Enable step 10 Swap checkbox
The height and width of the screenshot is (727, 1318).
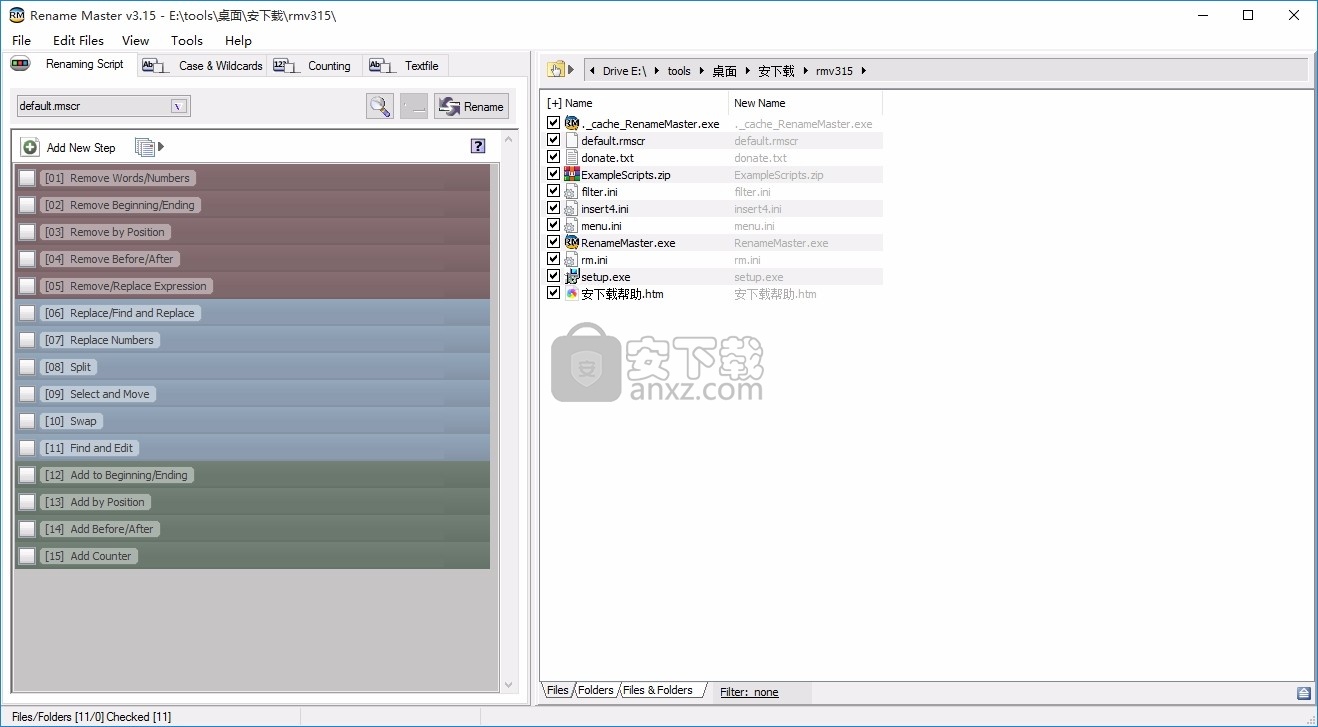click(27, 421)
